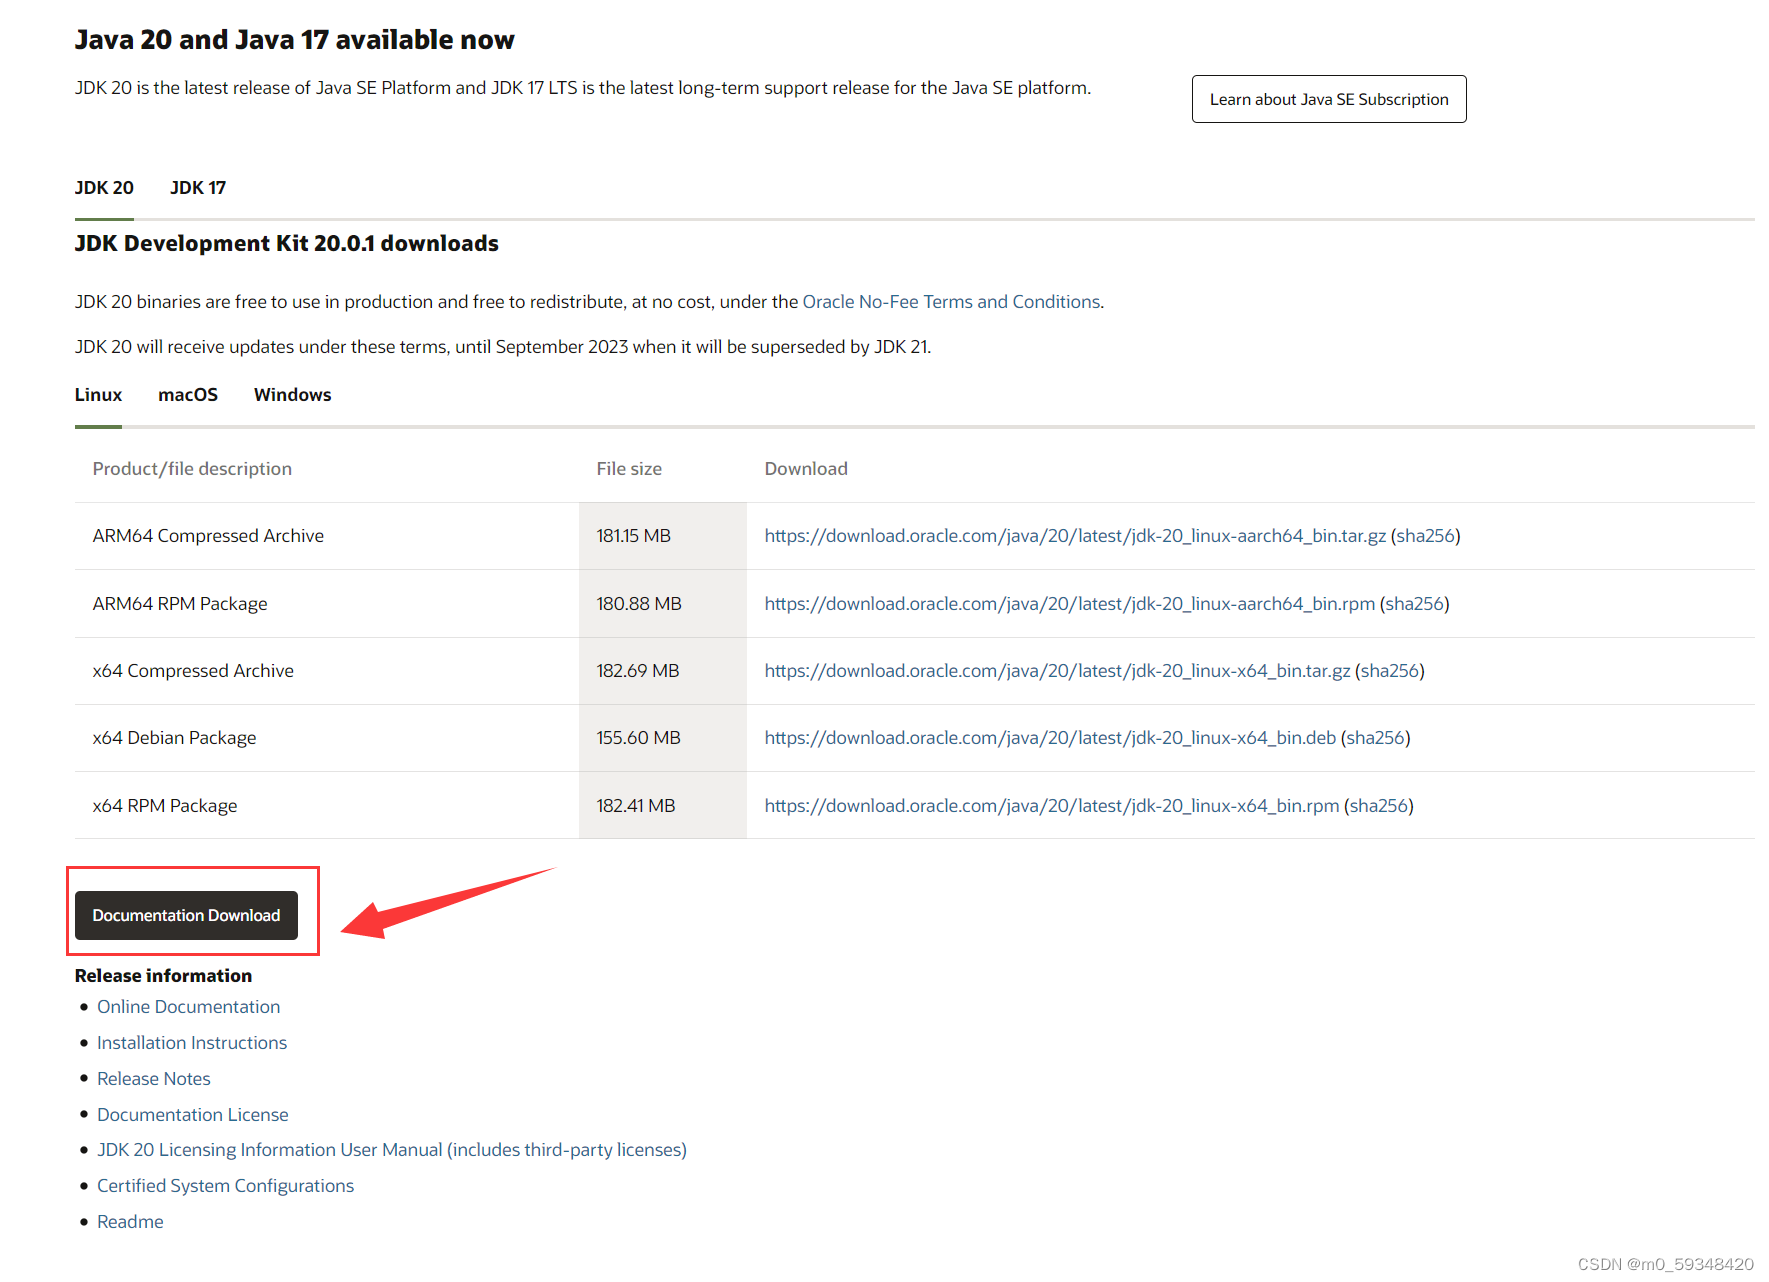Open sha256 for ARM64 Compressed Archive
1769x1282 pixels.
(x=1425, y=536)
